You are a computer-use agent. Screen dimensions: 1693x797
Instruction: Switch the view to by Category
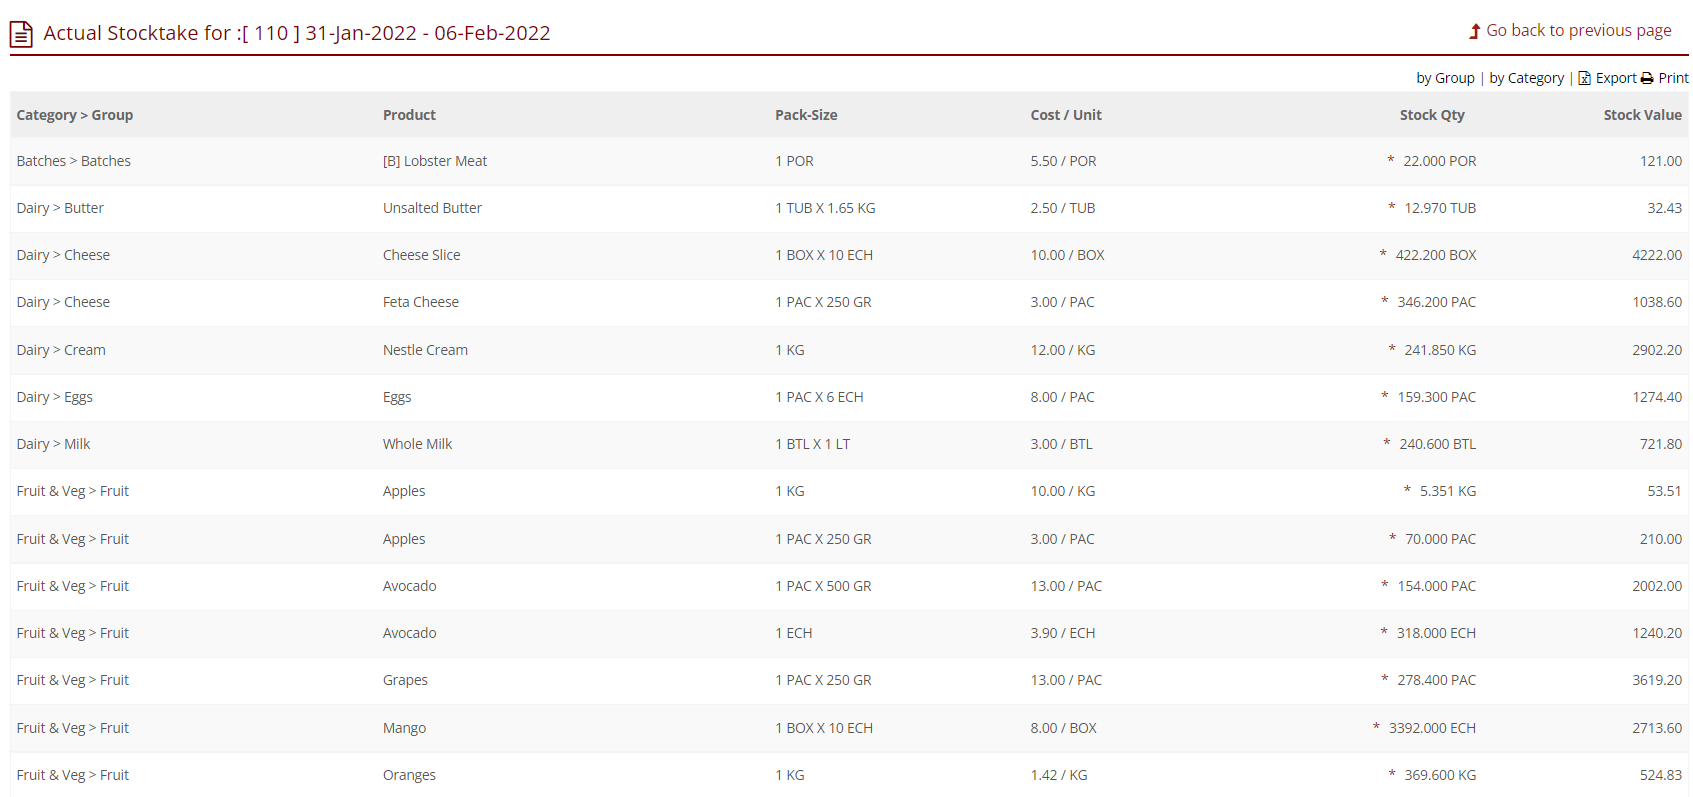tap(1526, 78)
